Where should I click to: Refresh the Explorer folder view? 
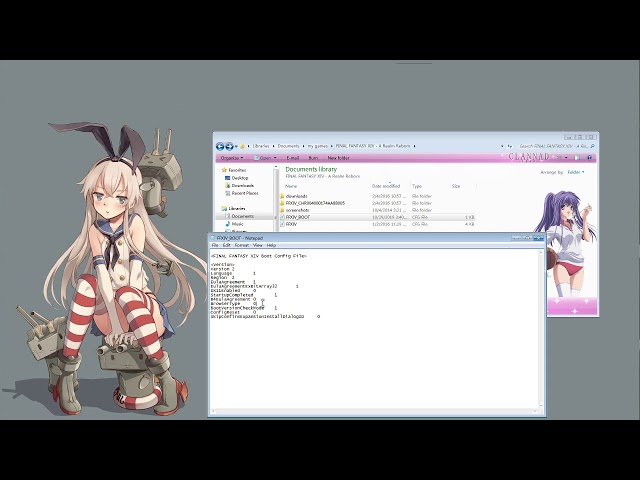point(510,146)
